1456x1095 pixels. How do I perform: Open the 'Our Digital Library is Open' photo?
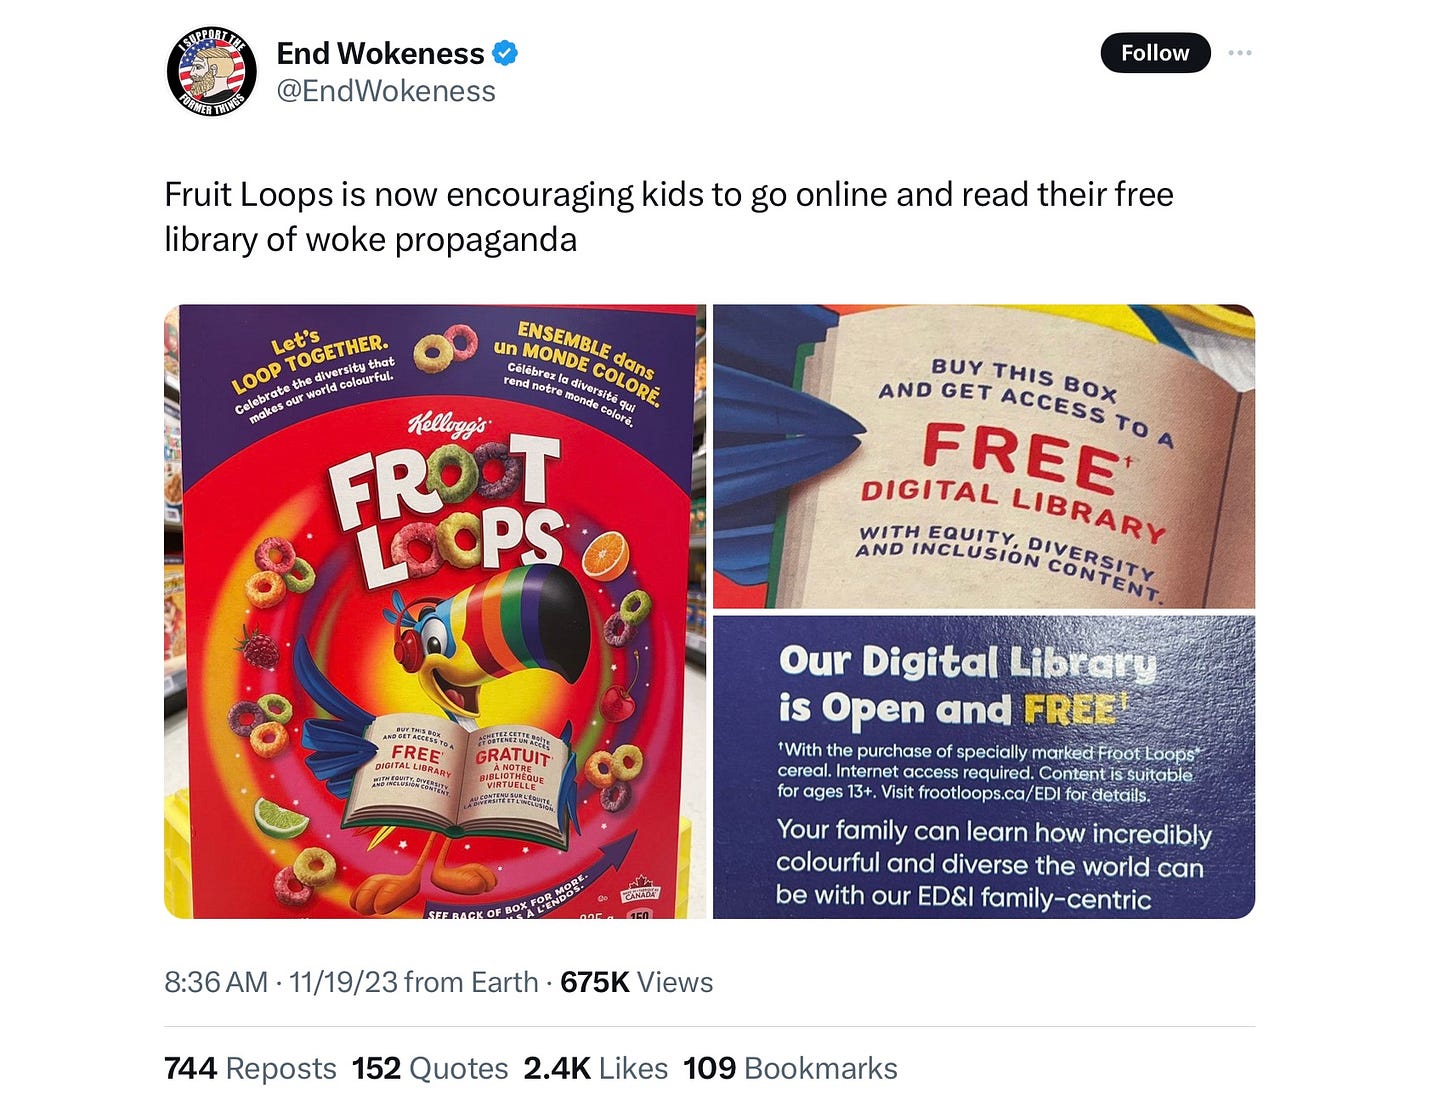(x=984, y=767)
